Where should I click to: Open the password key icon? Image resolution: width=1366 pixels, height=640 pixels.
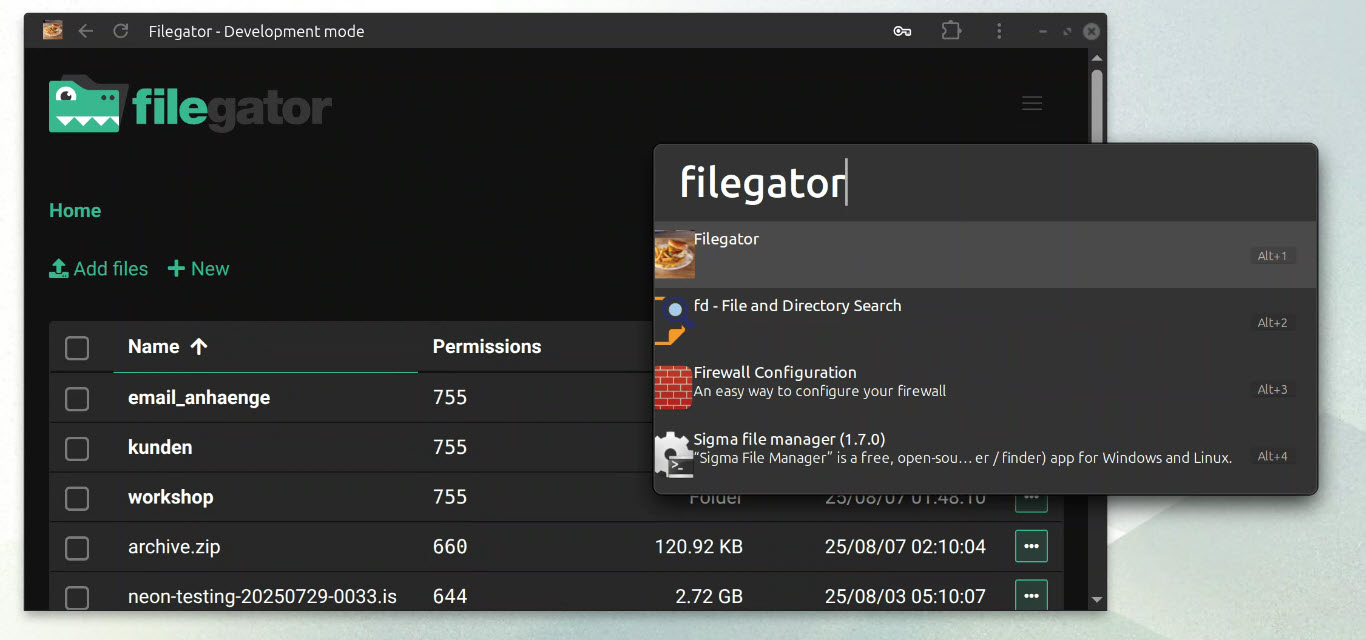[x=902, y=31]
